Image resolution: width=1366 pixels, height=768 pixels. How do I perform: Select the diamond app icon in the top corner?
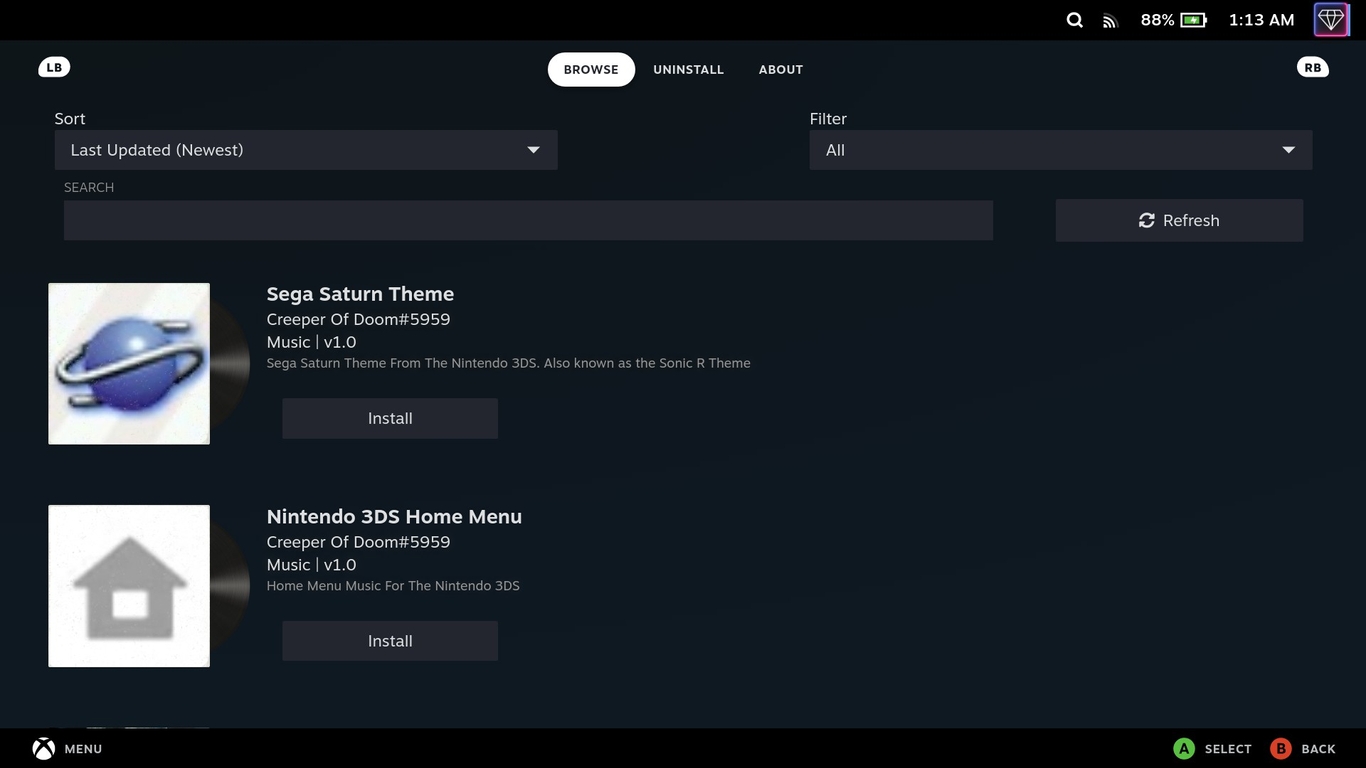(1331, 19)
